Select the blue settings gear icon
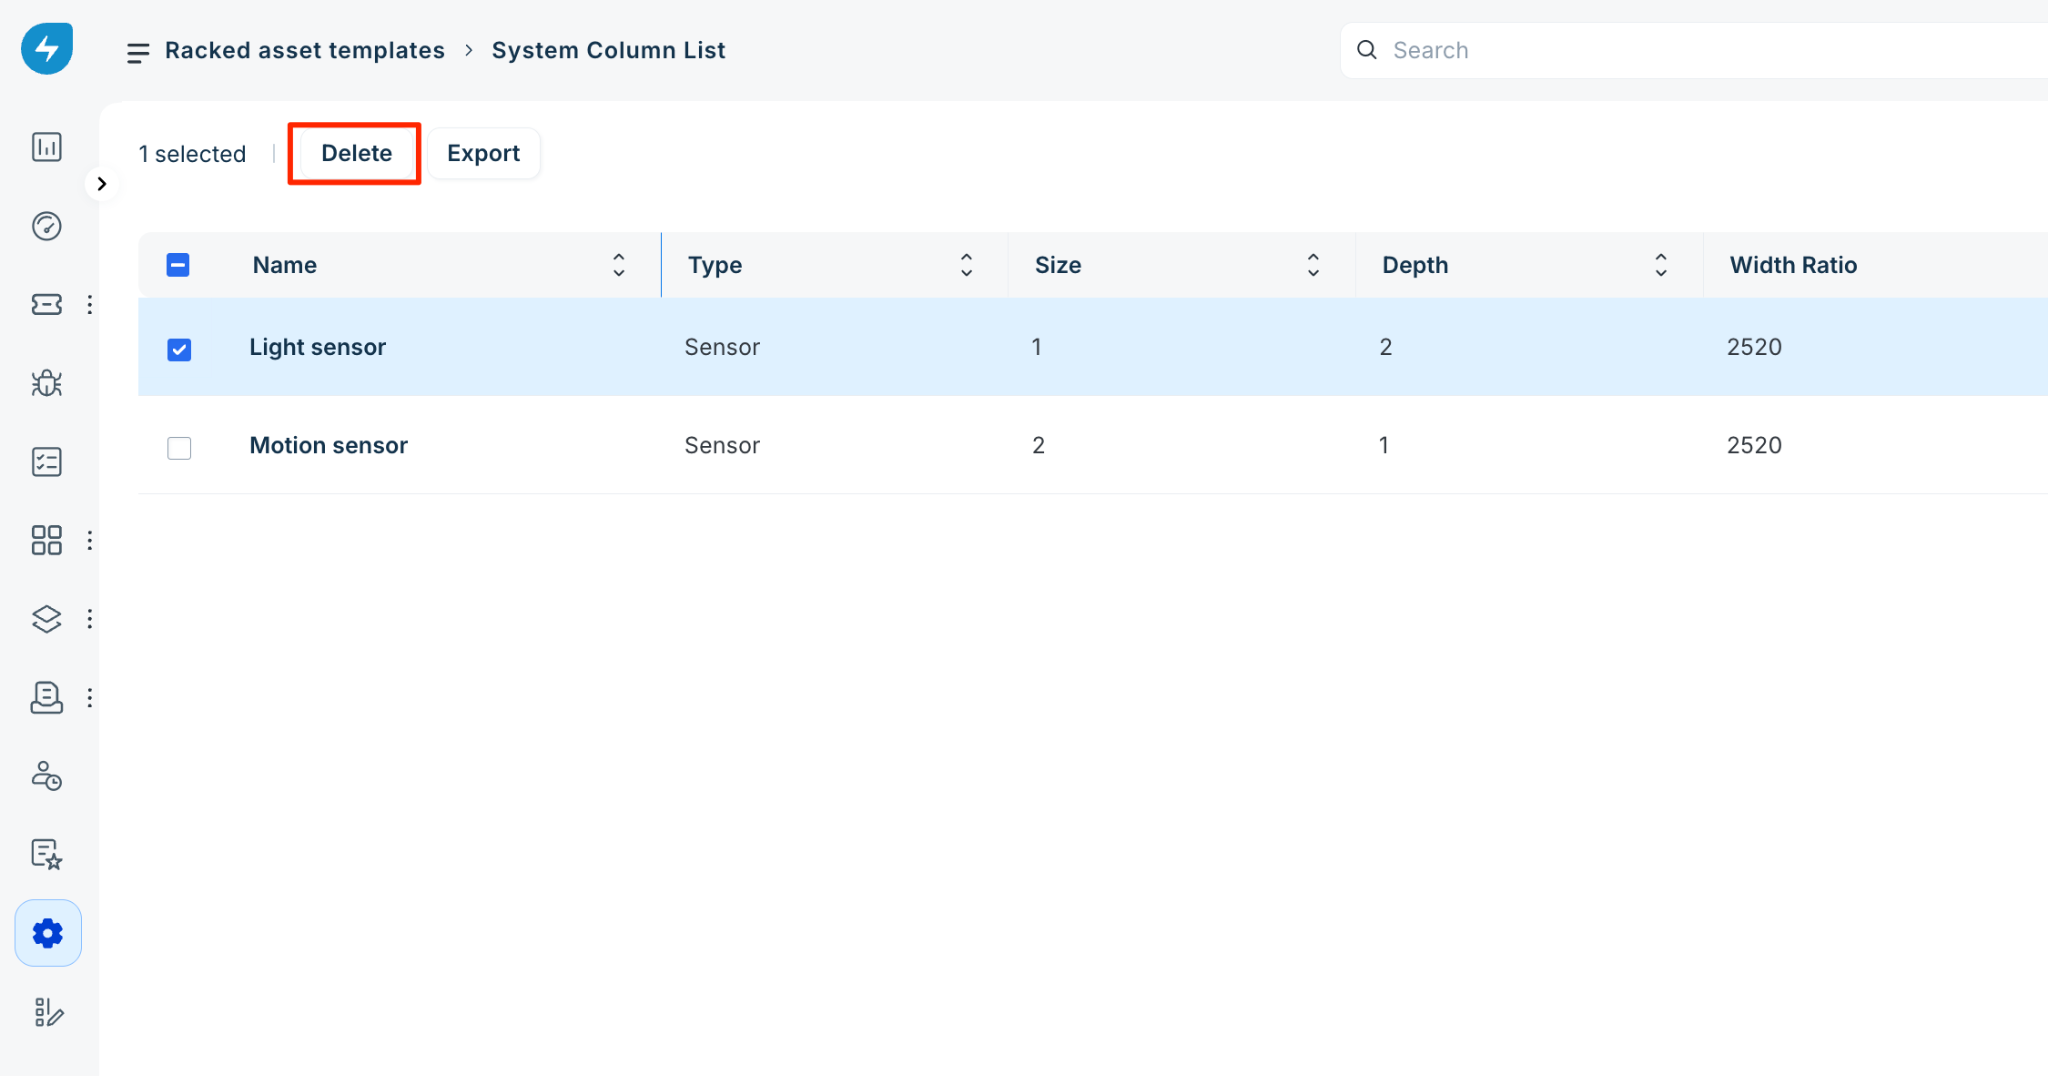The height and width of the screenshot is (1076, 2048). point(48,933)
